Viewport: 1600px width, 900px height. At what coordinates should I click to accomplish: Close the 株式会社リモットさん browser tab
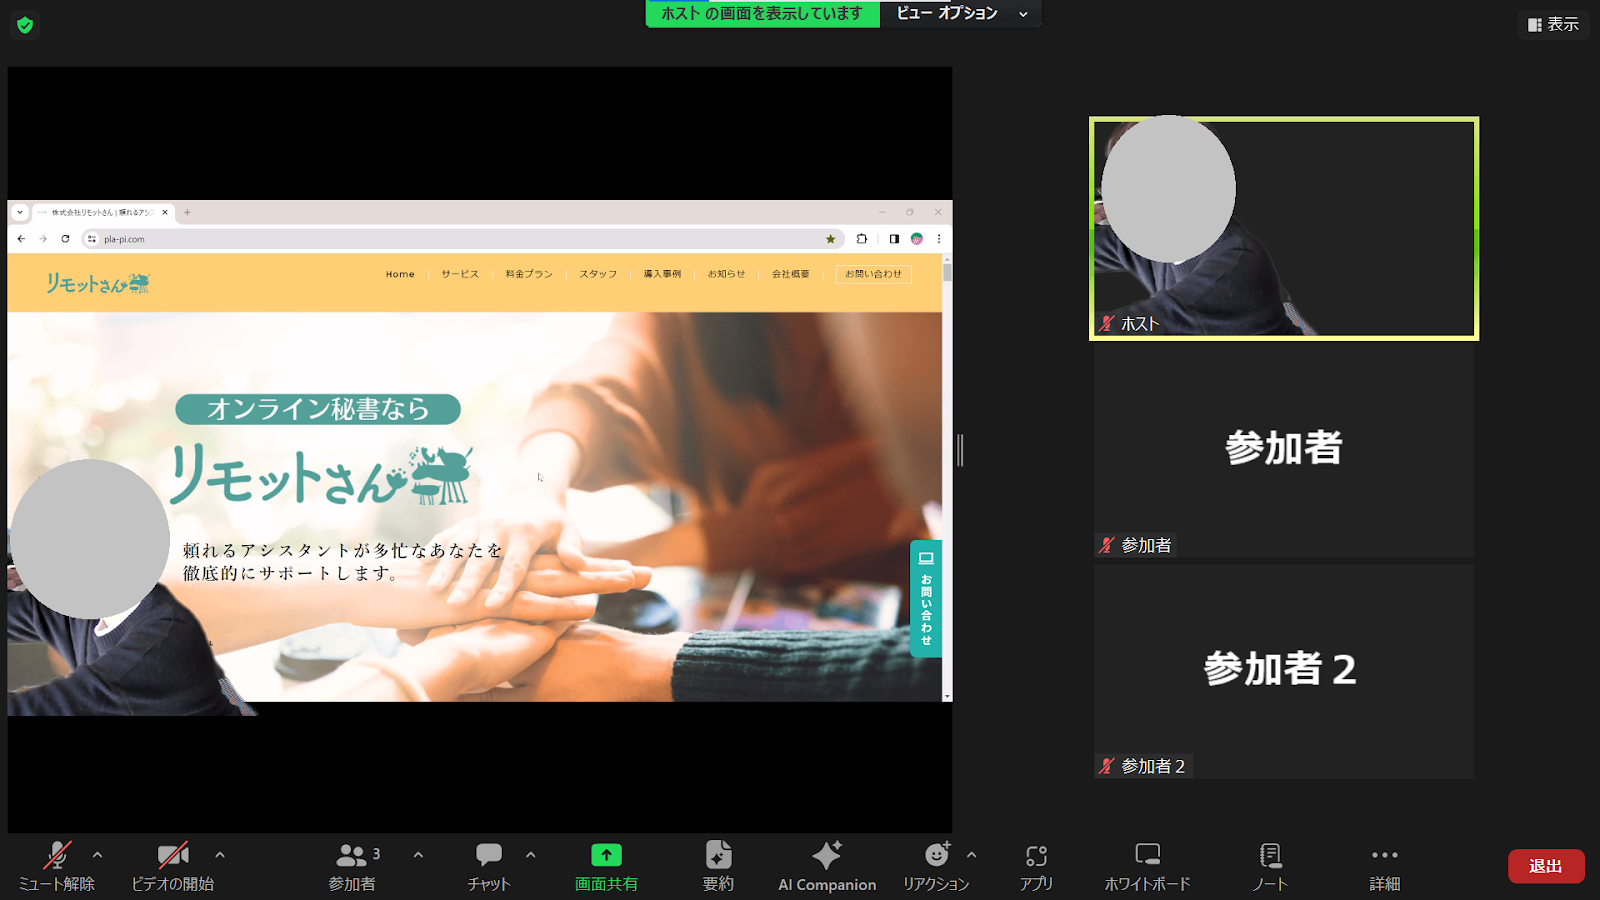point(165,212)
